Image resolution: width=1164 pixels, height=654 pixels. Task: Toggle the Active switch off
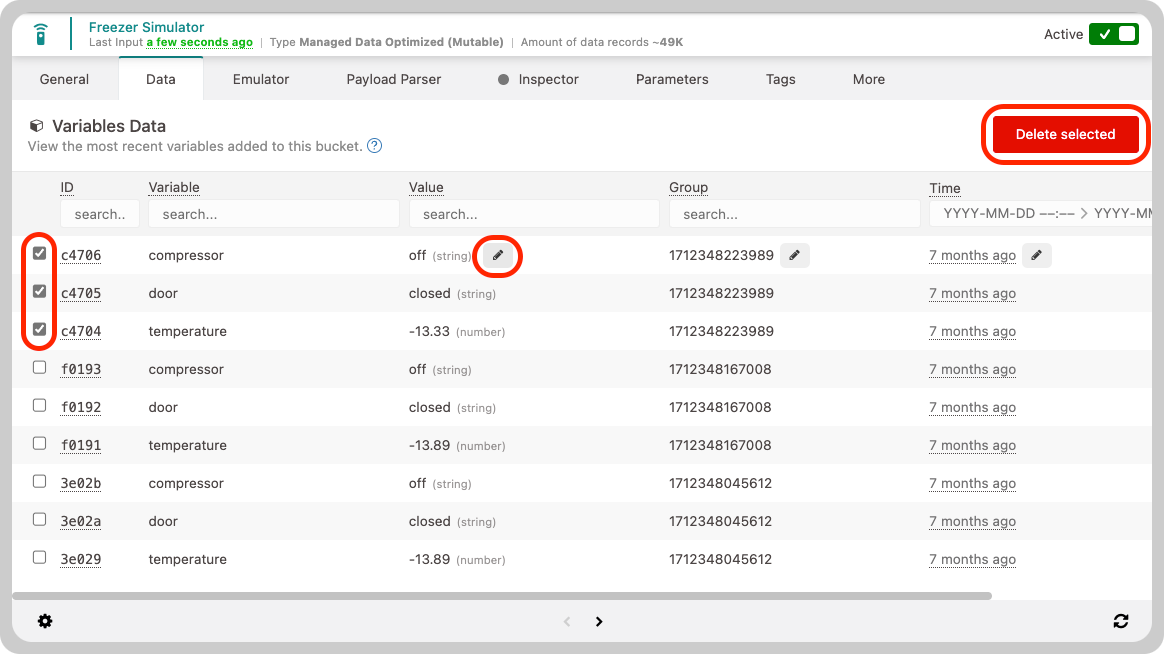1114,34
